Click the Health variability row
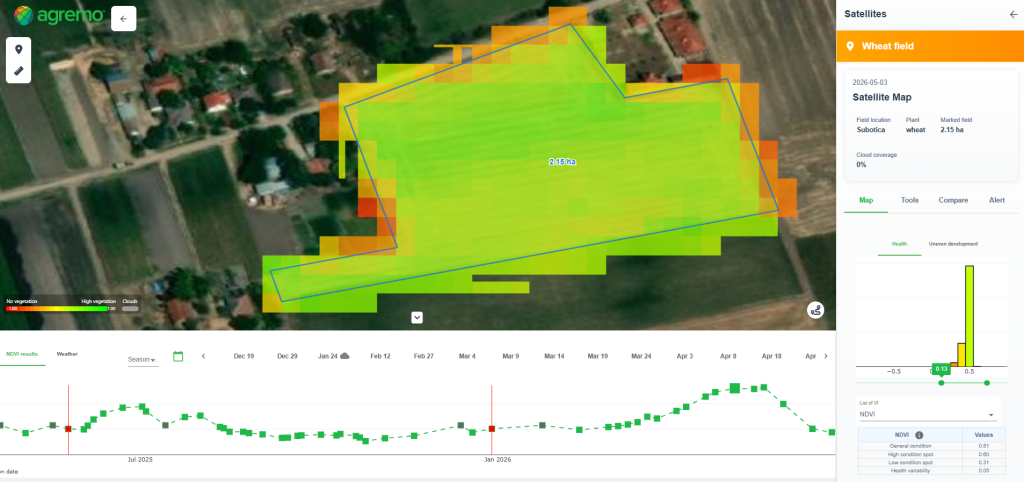 932,470
